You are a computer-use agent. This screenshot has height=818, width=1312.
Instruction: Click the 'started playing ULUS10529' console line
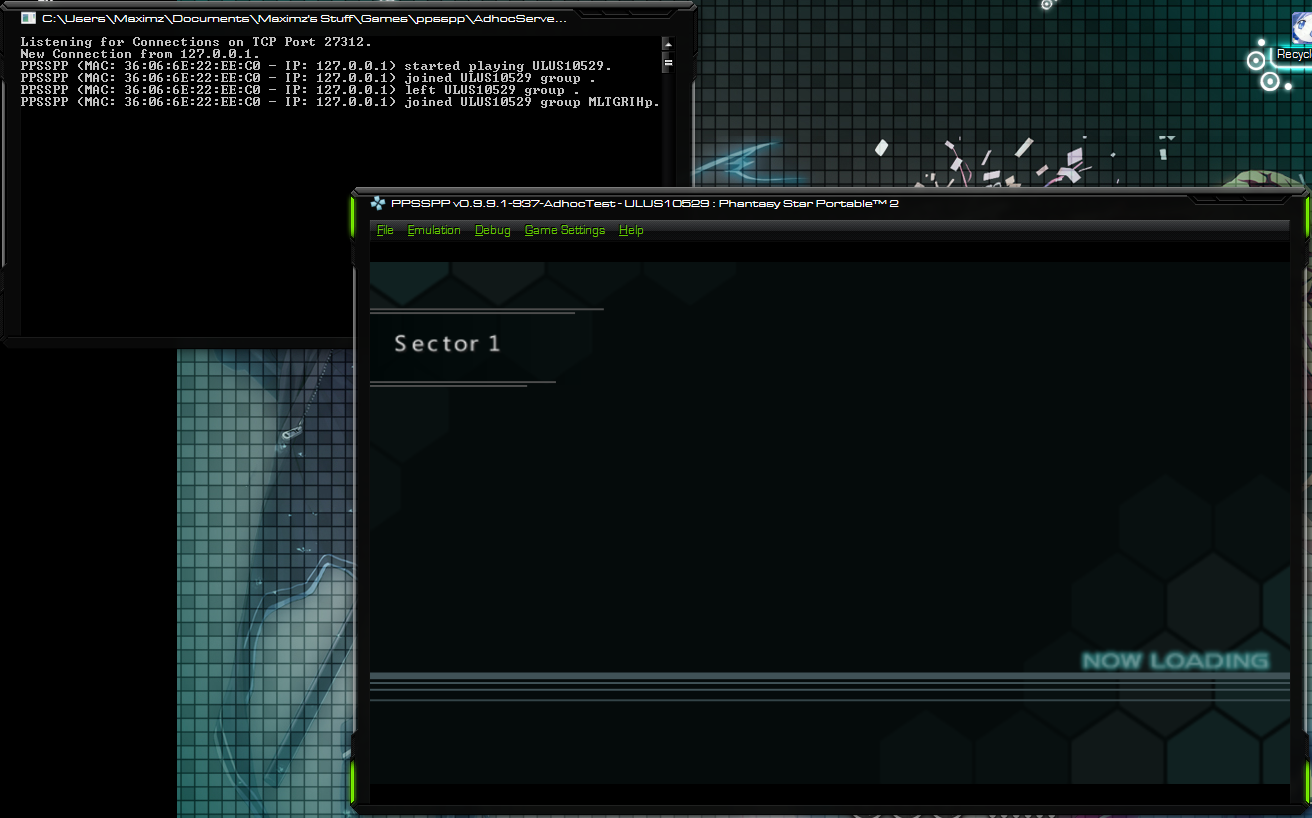[x=315, y=66]
